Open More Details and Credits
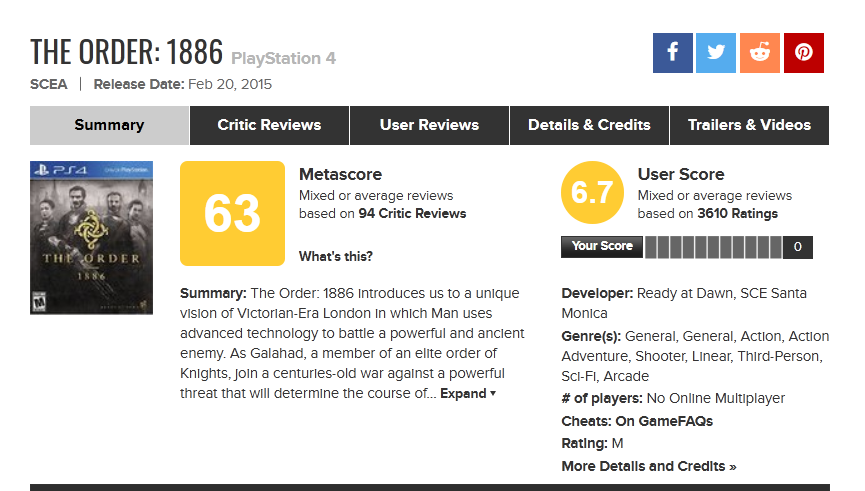This screenshot has width=865, height=491. point(649,466)
